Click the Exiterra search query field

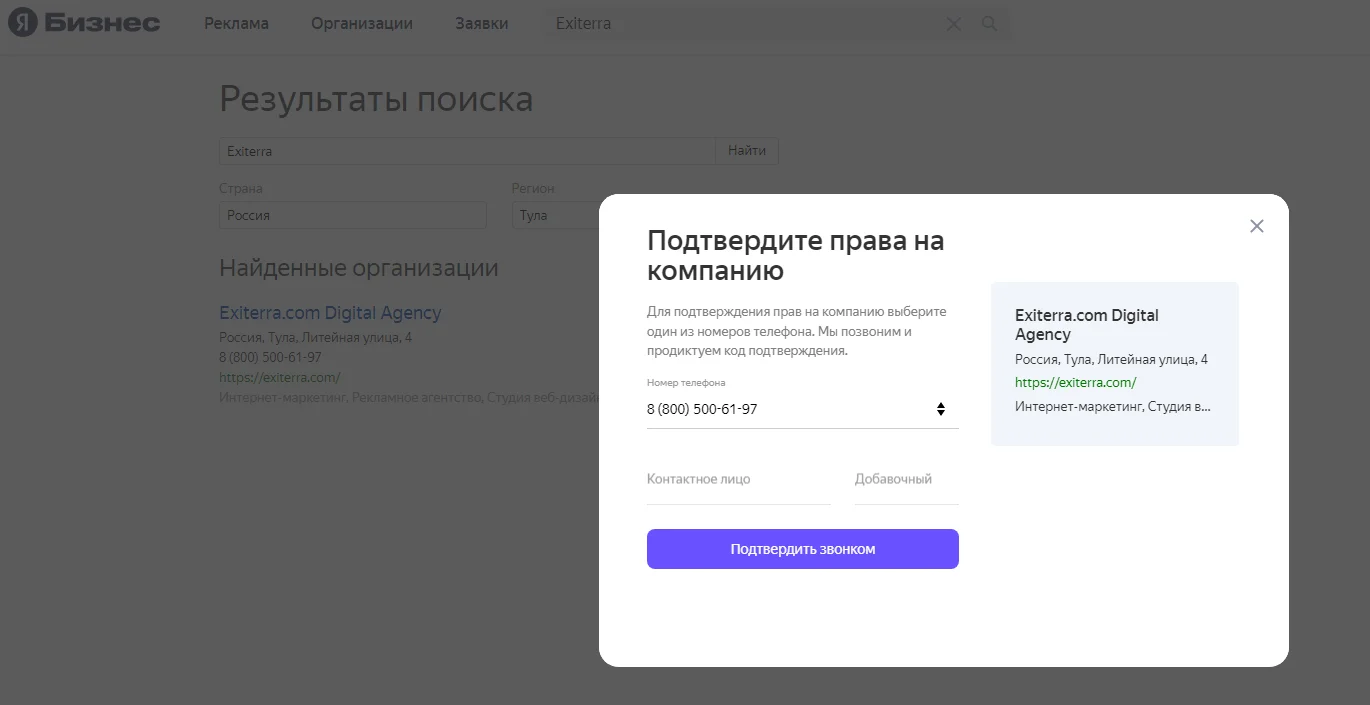467,151
